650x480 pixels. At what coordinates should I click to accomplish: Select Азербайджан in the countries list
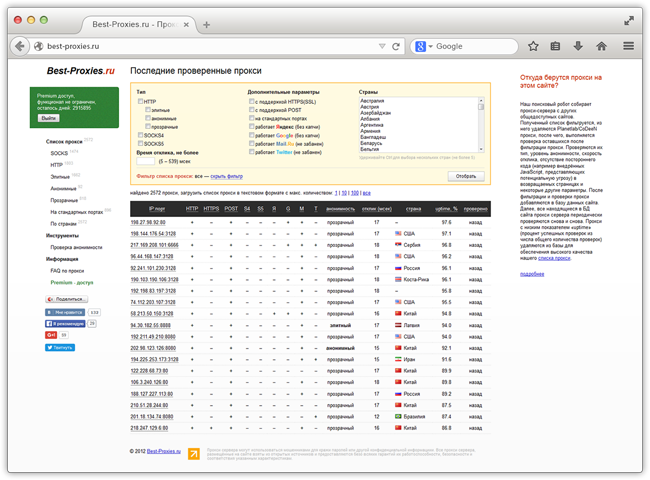(376, 113)
